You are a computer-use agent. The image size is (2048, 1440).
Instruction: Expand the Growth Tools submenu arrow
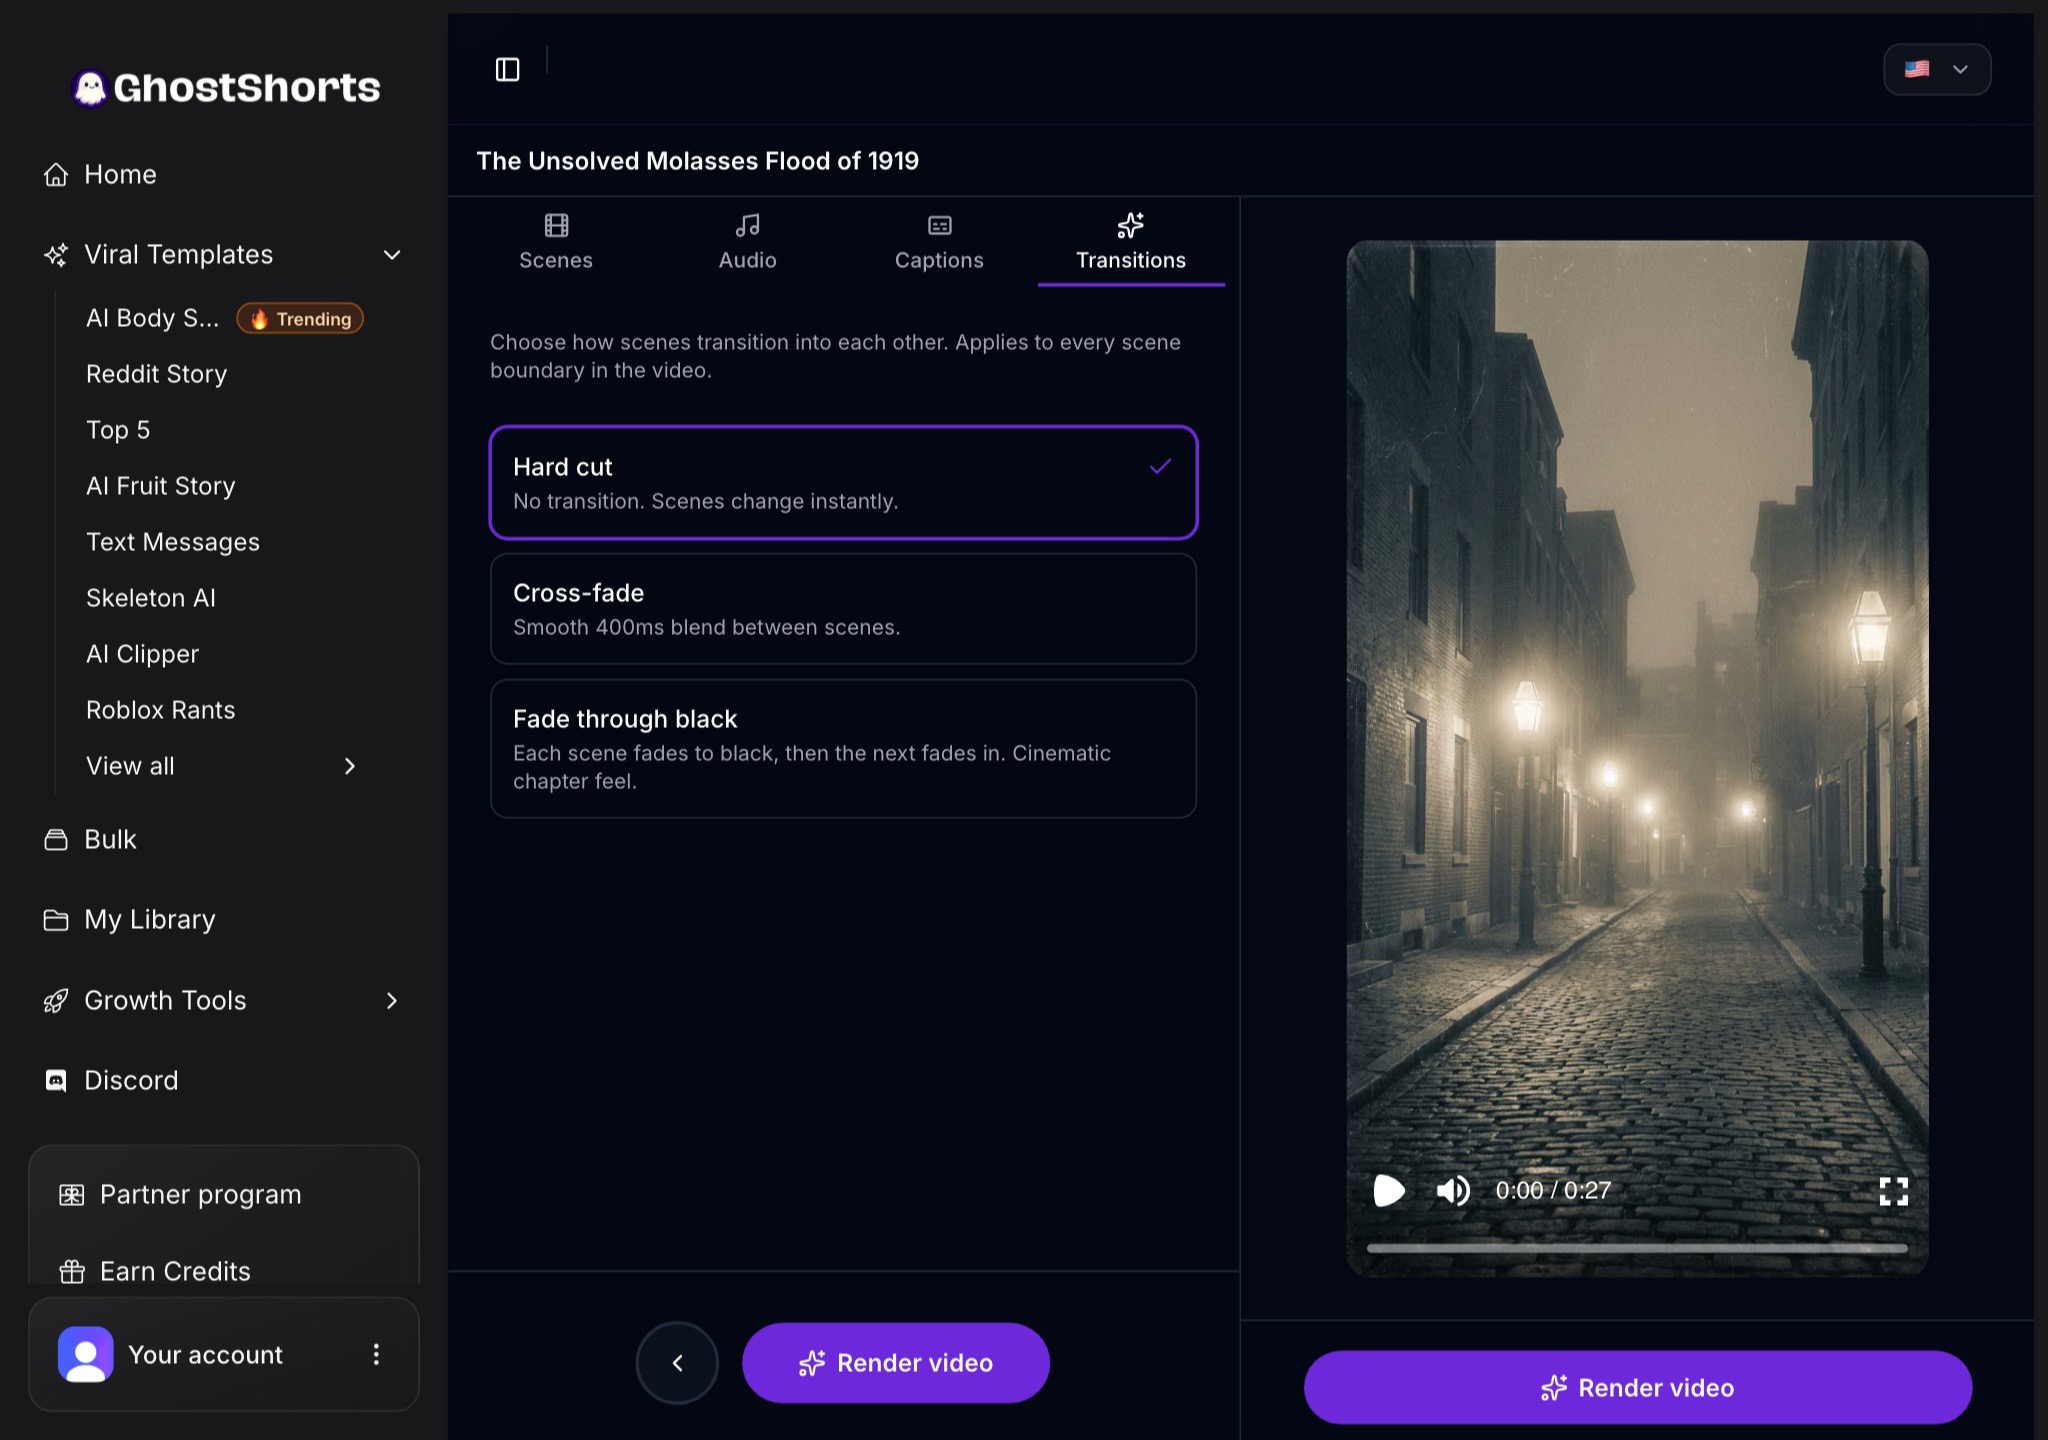(392, 1001)
